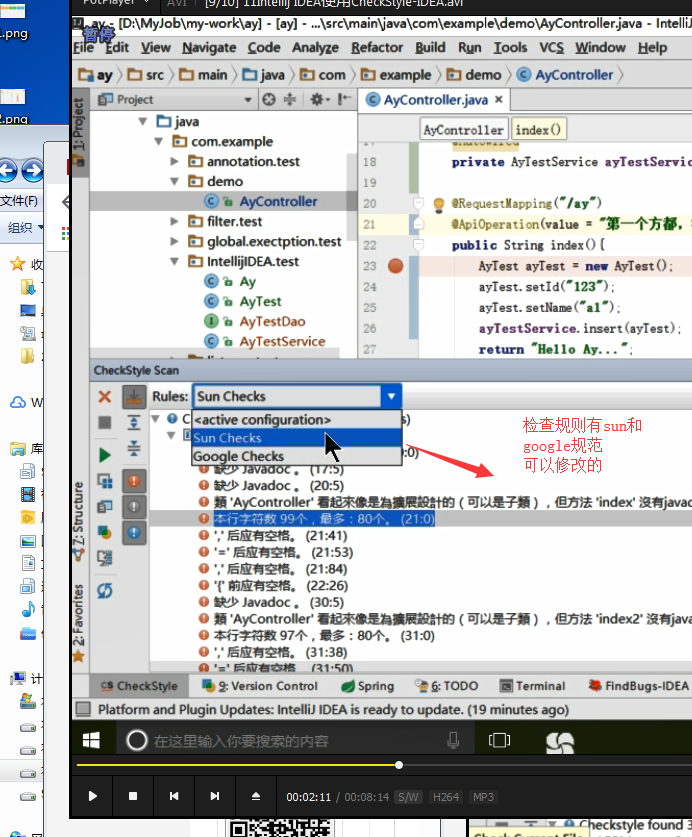Click the check changed files icon with colored shapes
The image size is (692, 837).
click(105, 532)
